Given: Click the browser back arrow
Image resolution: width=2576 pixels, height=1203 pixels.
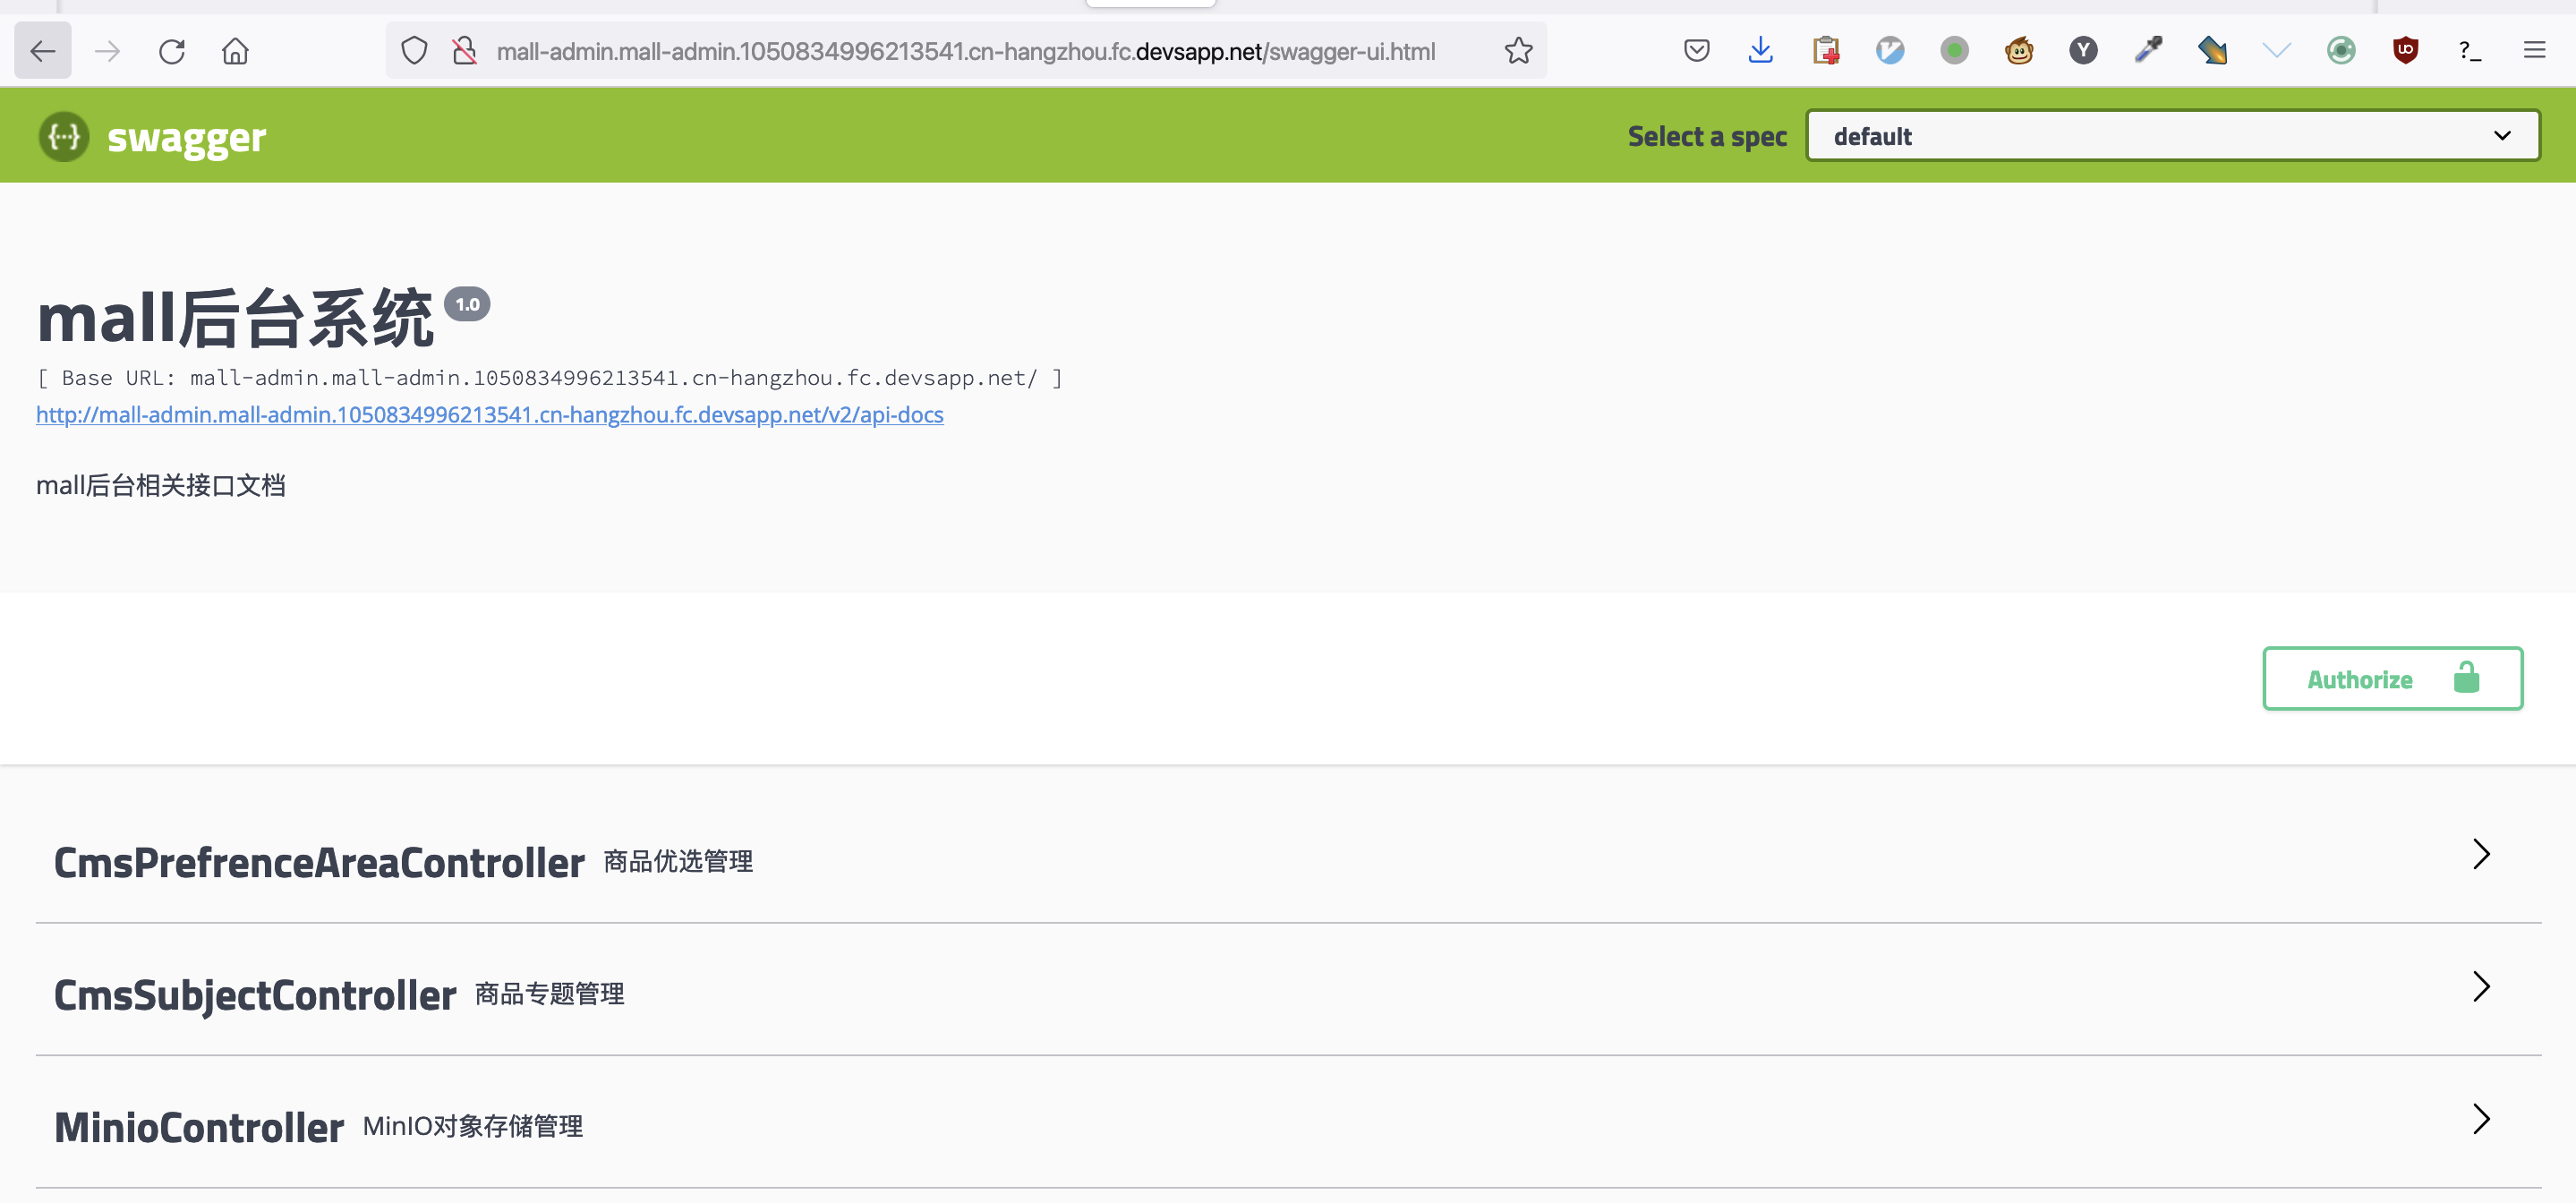Looking at the screenshot, I should click(42, 51).
